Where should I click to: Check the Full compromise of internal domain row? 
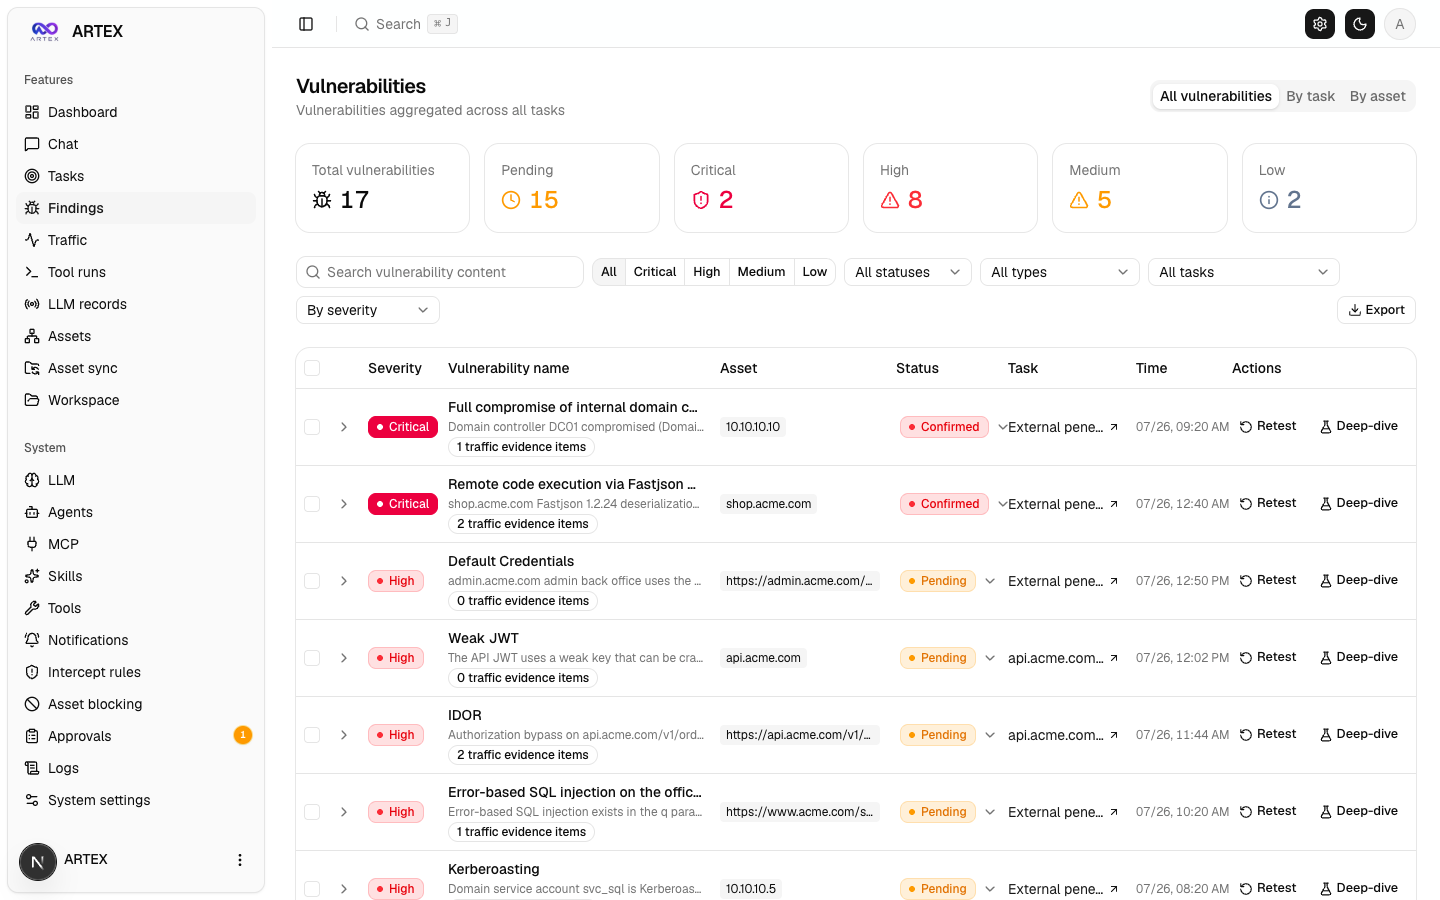312,427
